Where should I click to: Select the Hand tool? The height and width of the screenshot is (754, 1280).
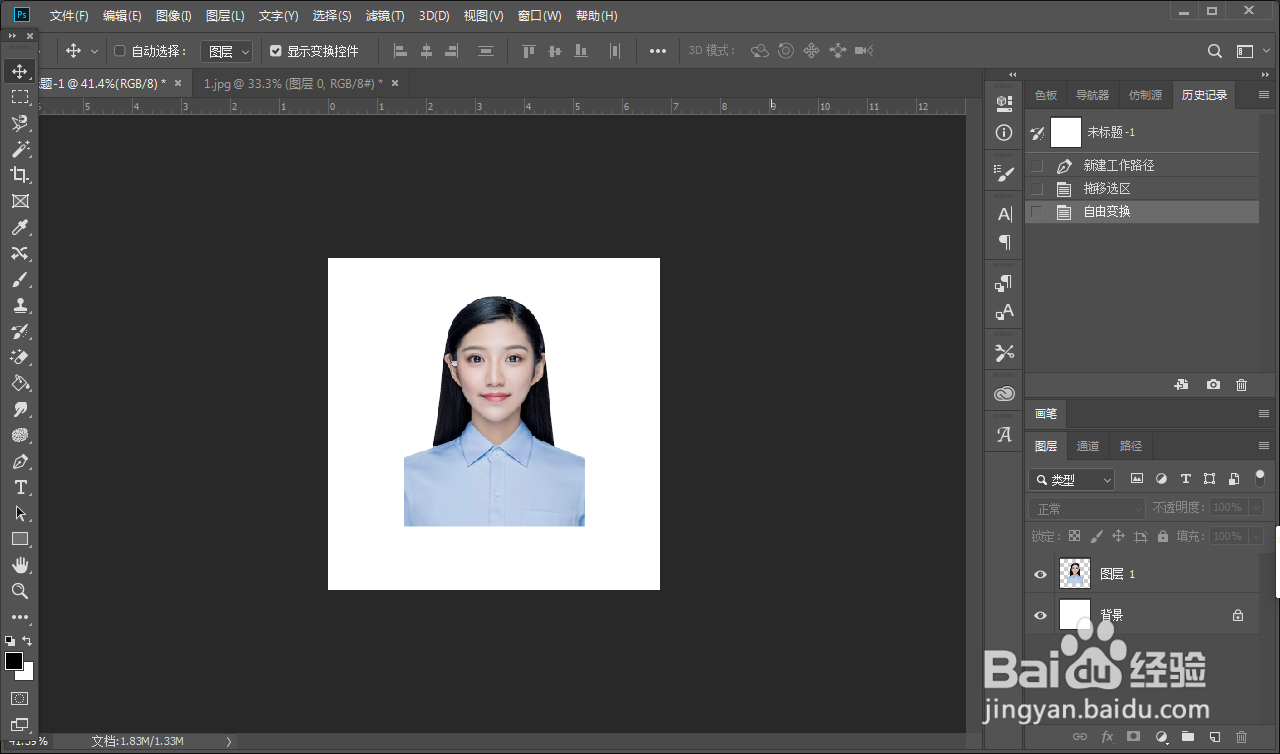(20, 565)
